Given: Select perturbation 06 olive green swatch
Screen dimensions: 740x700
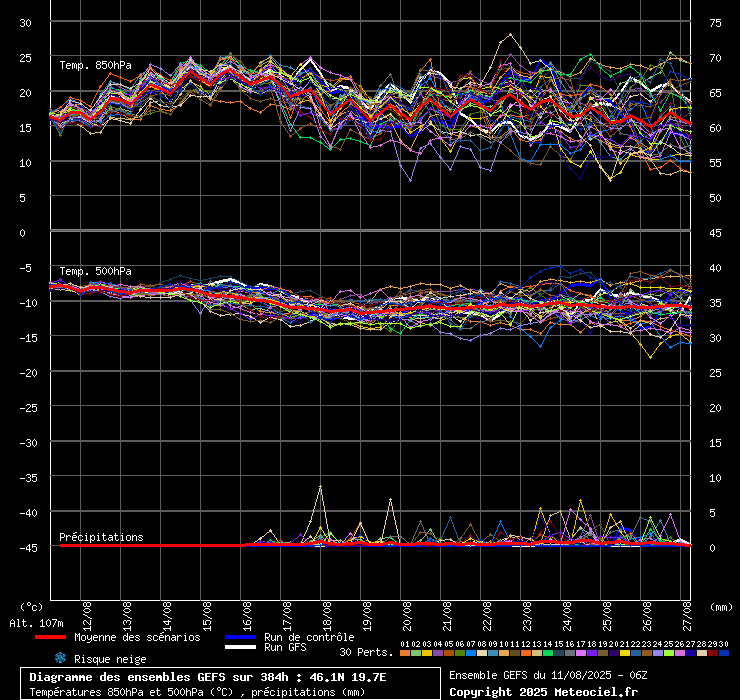Looking at the screenshot, I should 460,653.
